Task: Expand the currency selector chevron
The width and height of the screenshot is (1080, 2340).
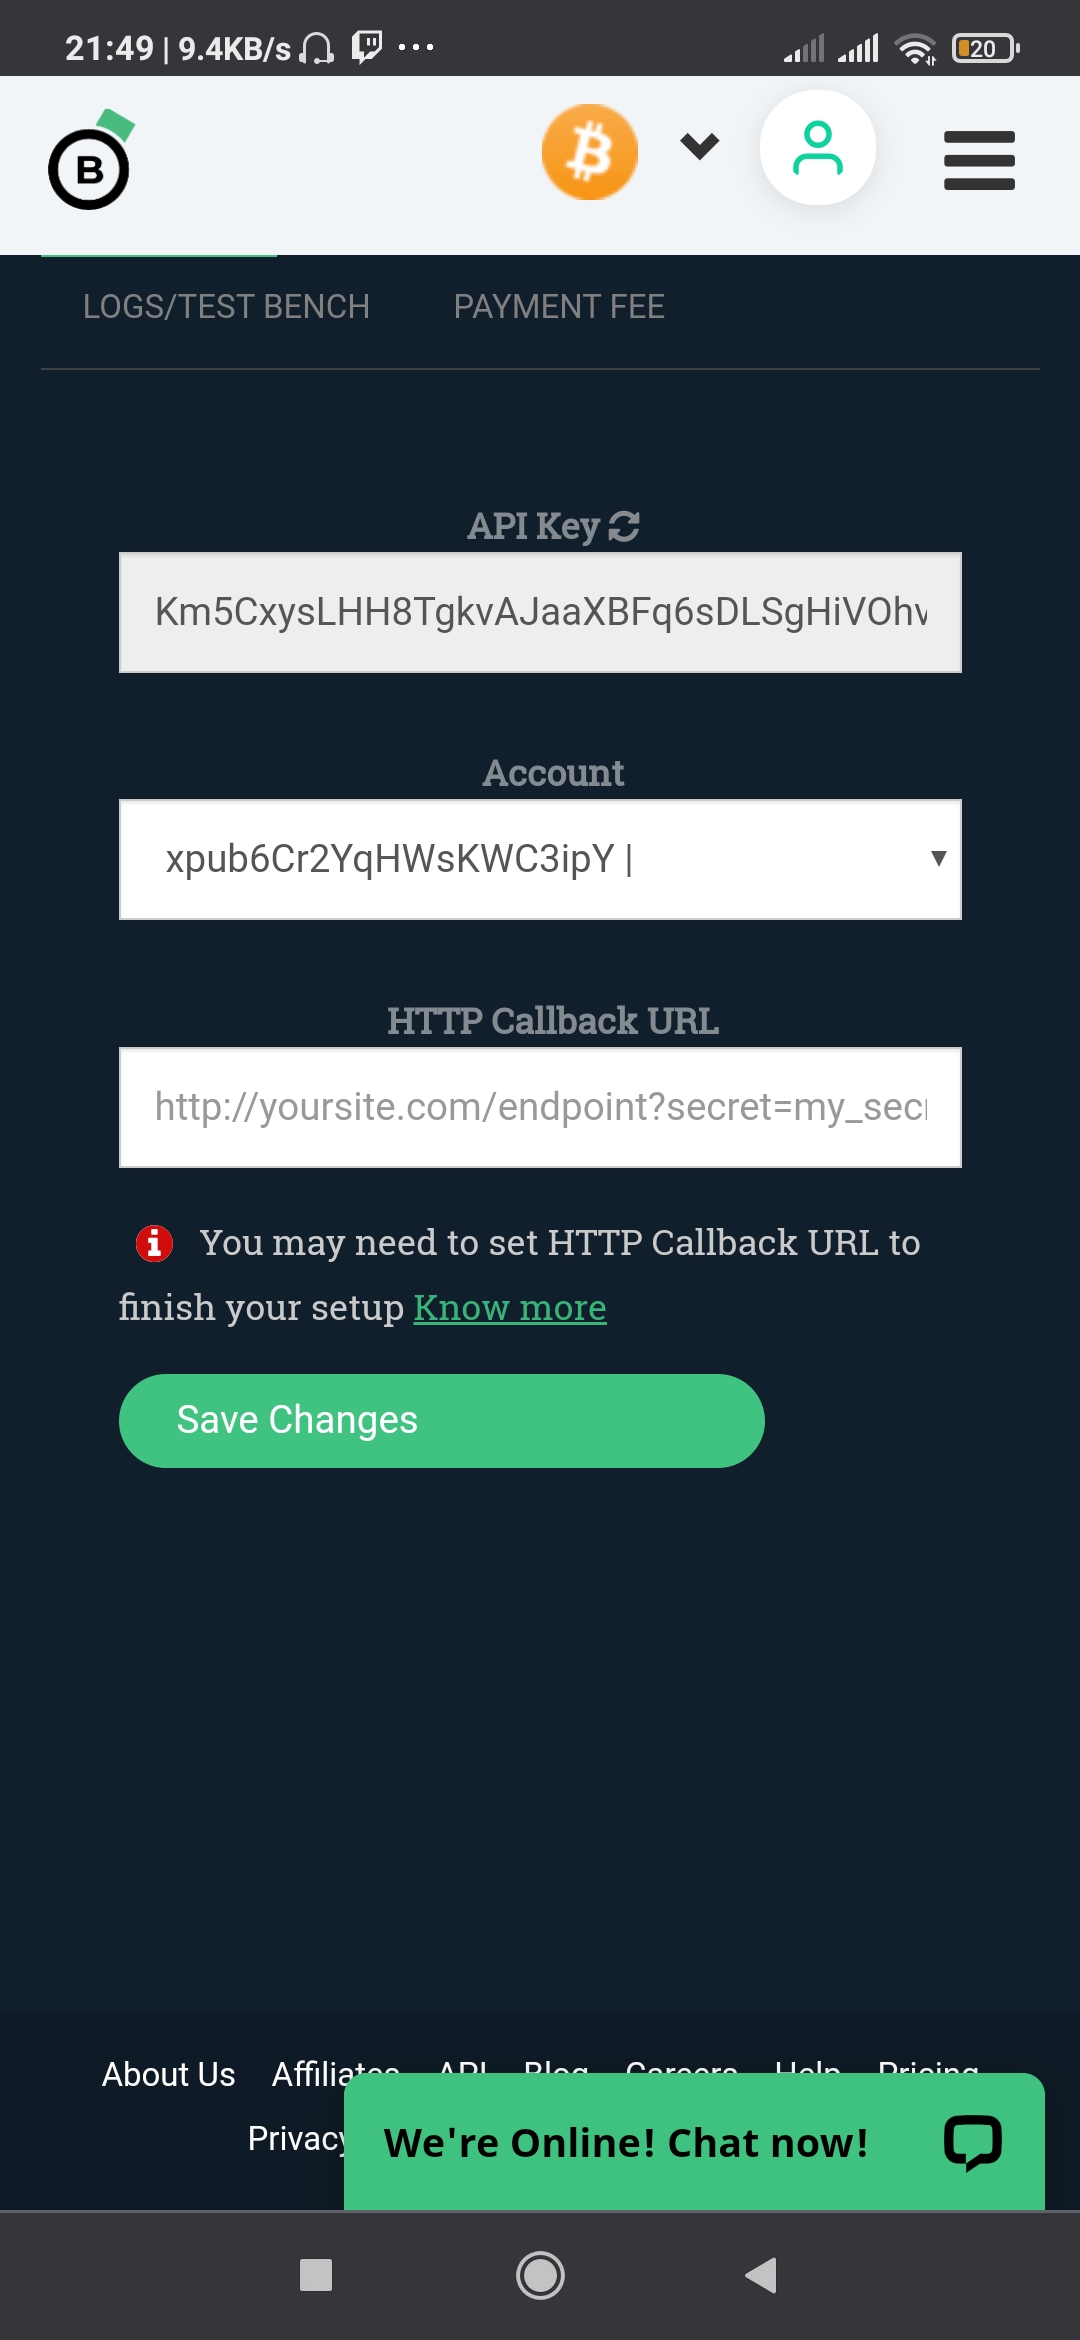Action: click(x=699, y=146)
